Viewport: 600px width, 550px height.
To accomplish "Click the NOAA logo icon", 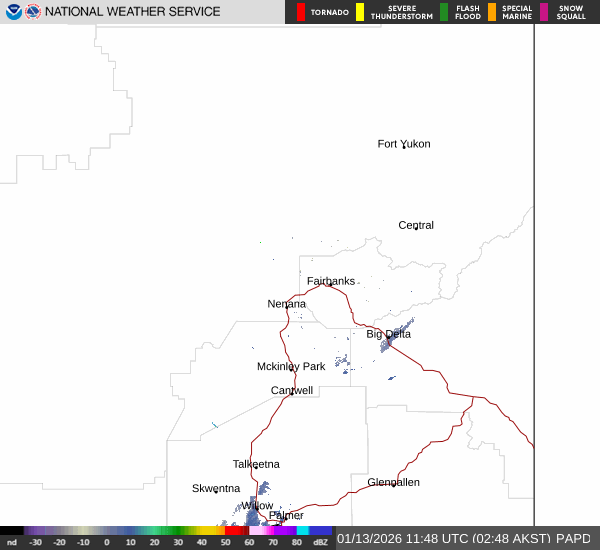I will 13,12.
